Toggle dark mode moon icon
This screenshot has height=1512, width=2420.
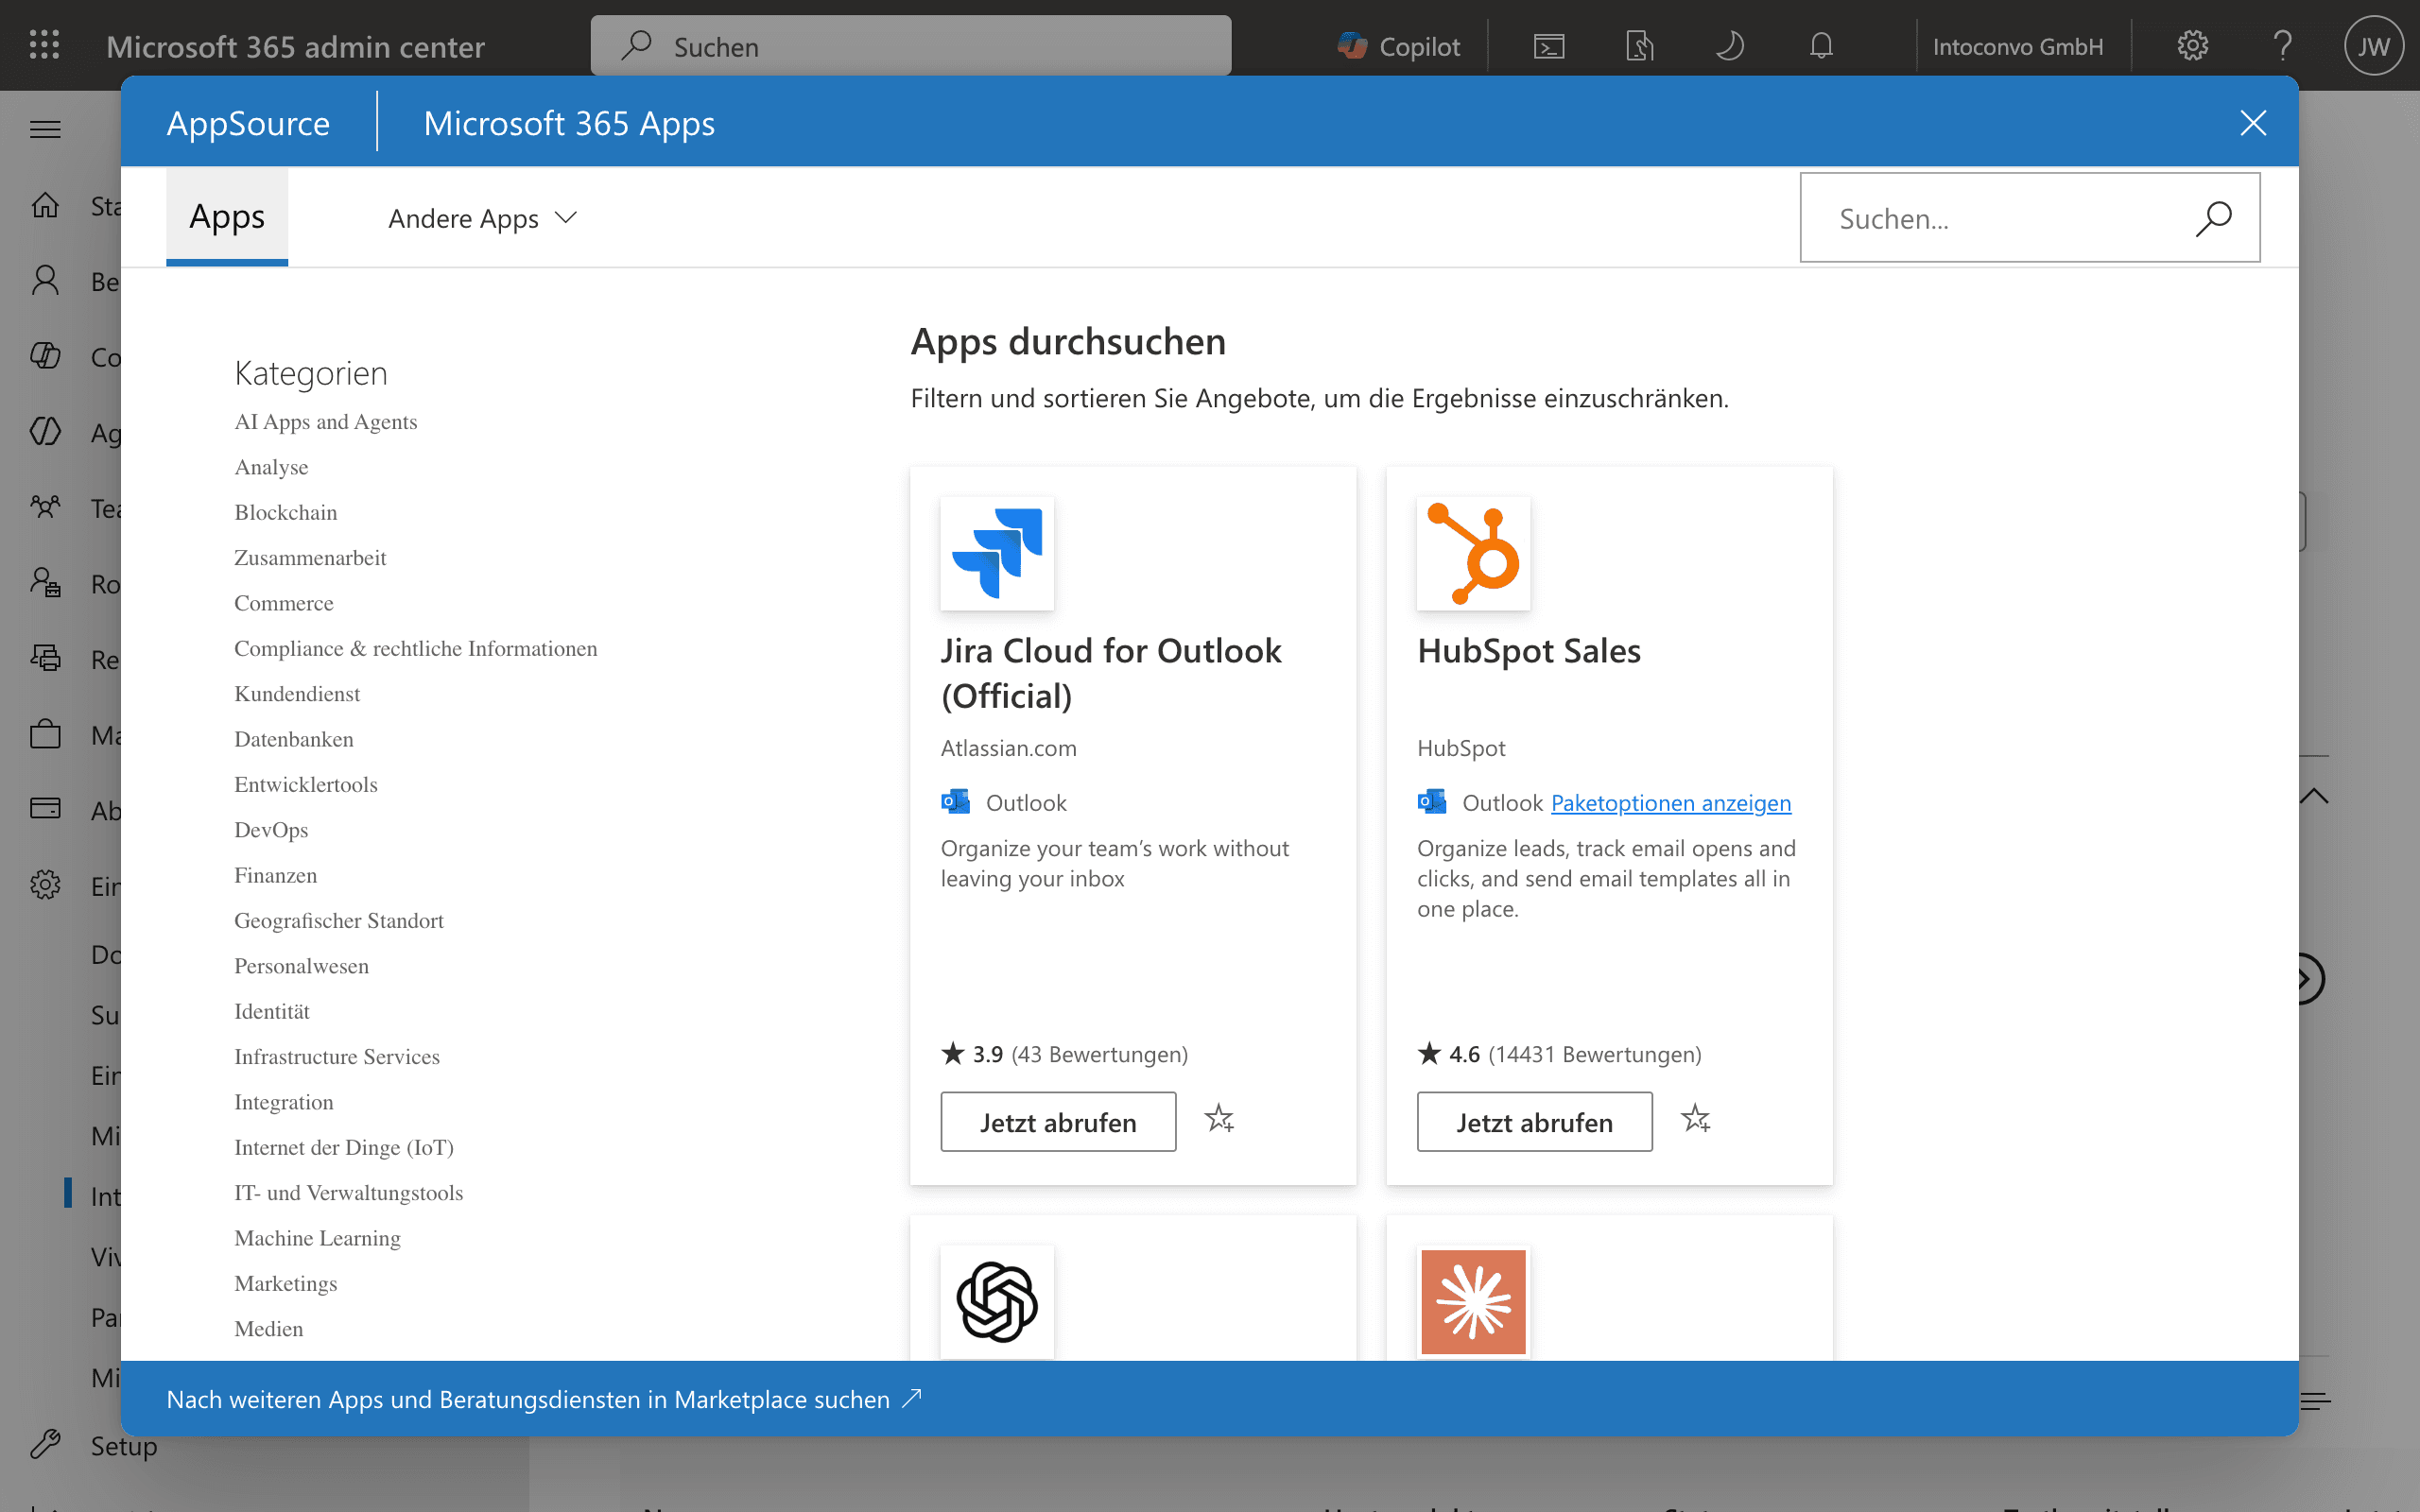(1730, 46)
